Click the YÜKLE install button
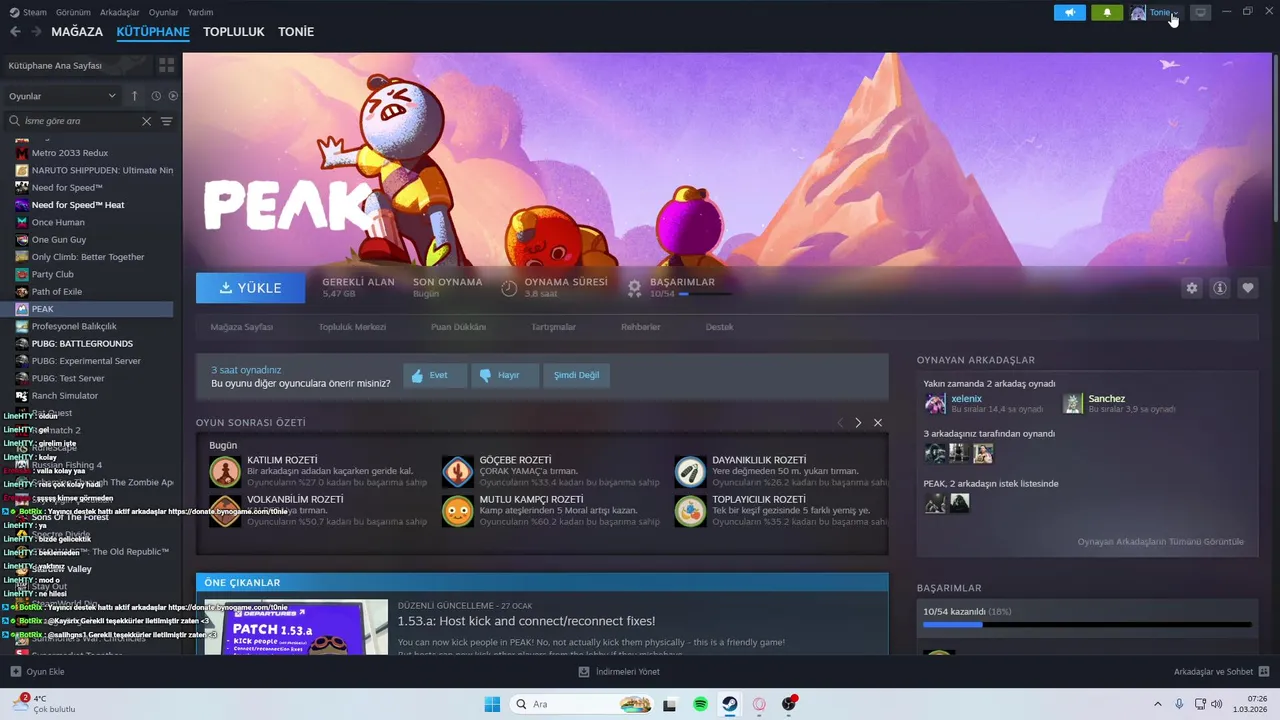The image size is (1280, 720). (x=251, y=288)
